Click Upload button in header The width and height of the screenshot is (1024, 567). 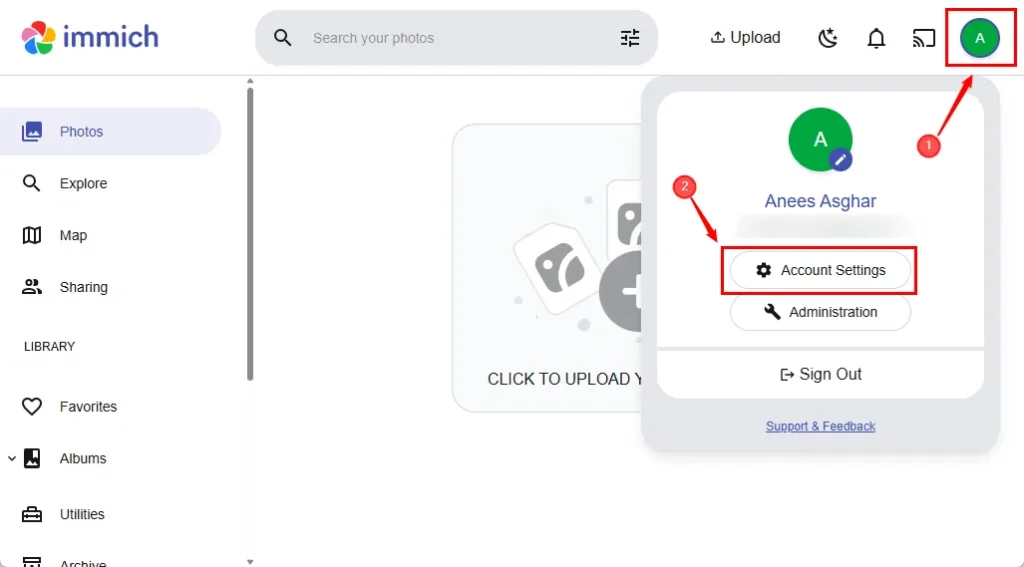[745, 38]
